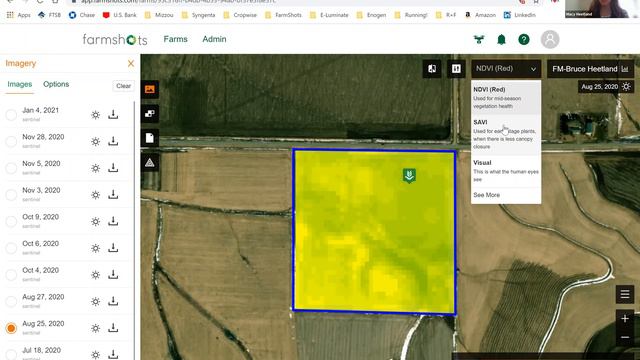Go to farmshots home logo
This screenshot has height=360, width=640.
[x=115, y=40]
